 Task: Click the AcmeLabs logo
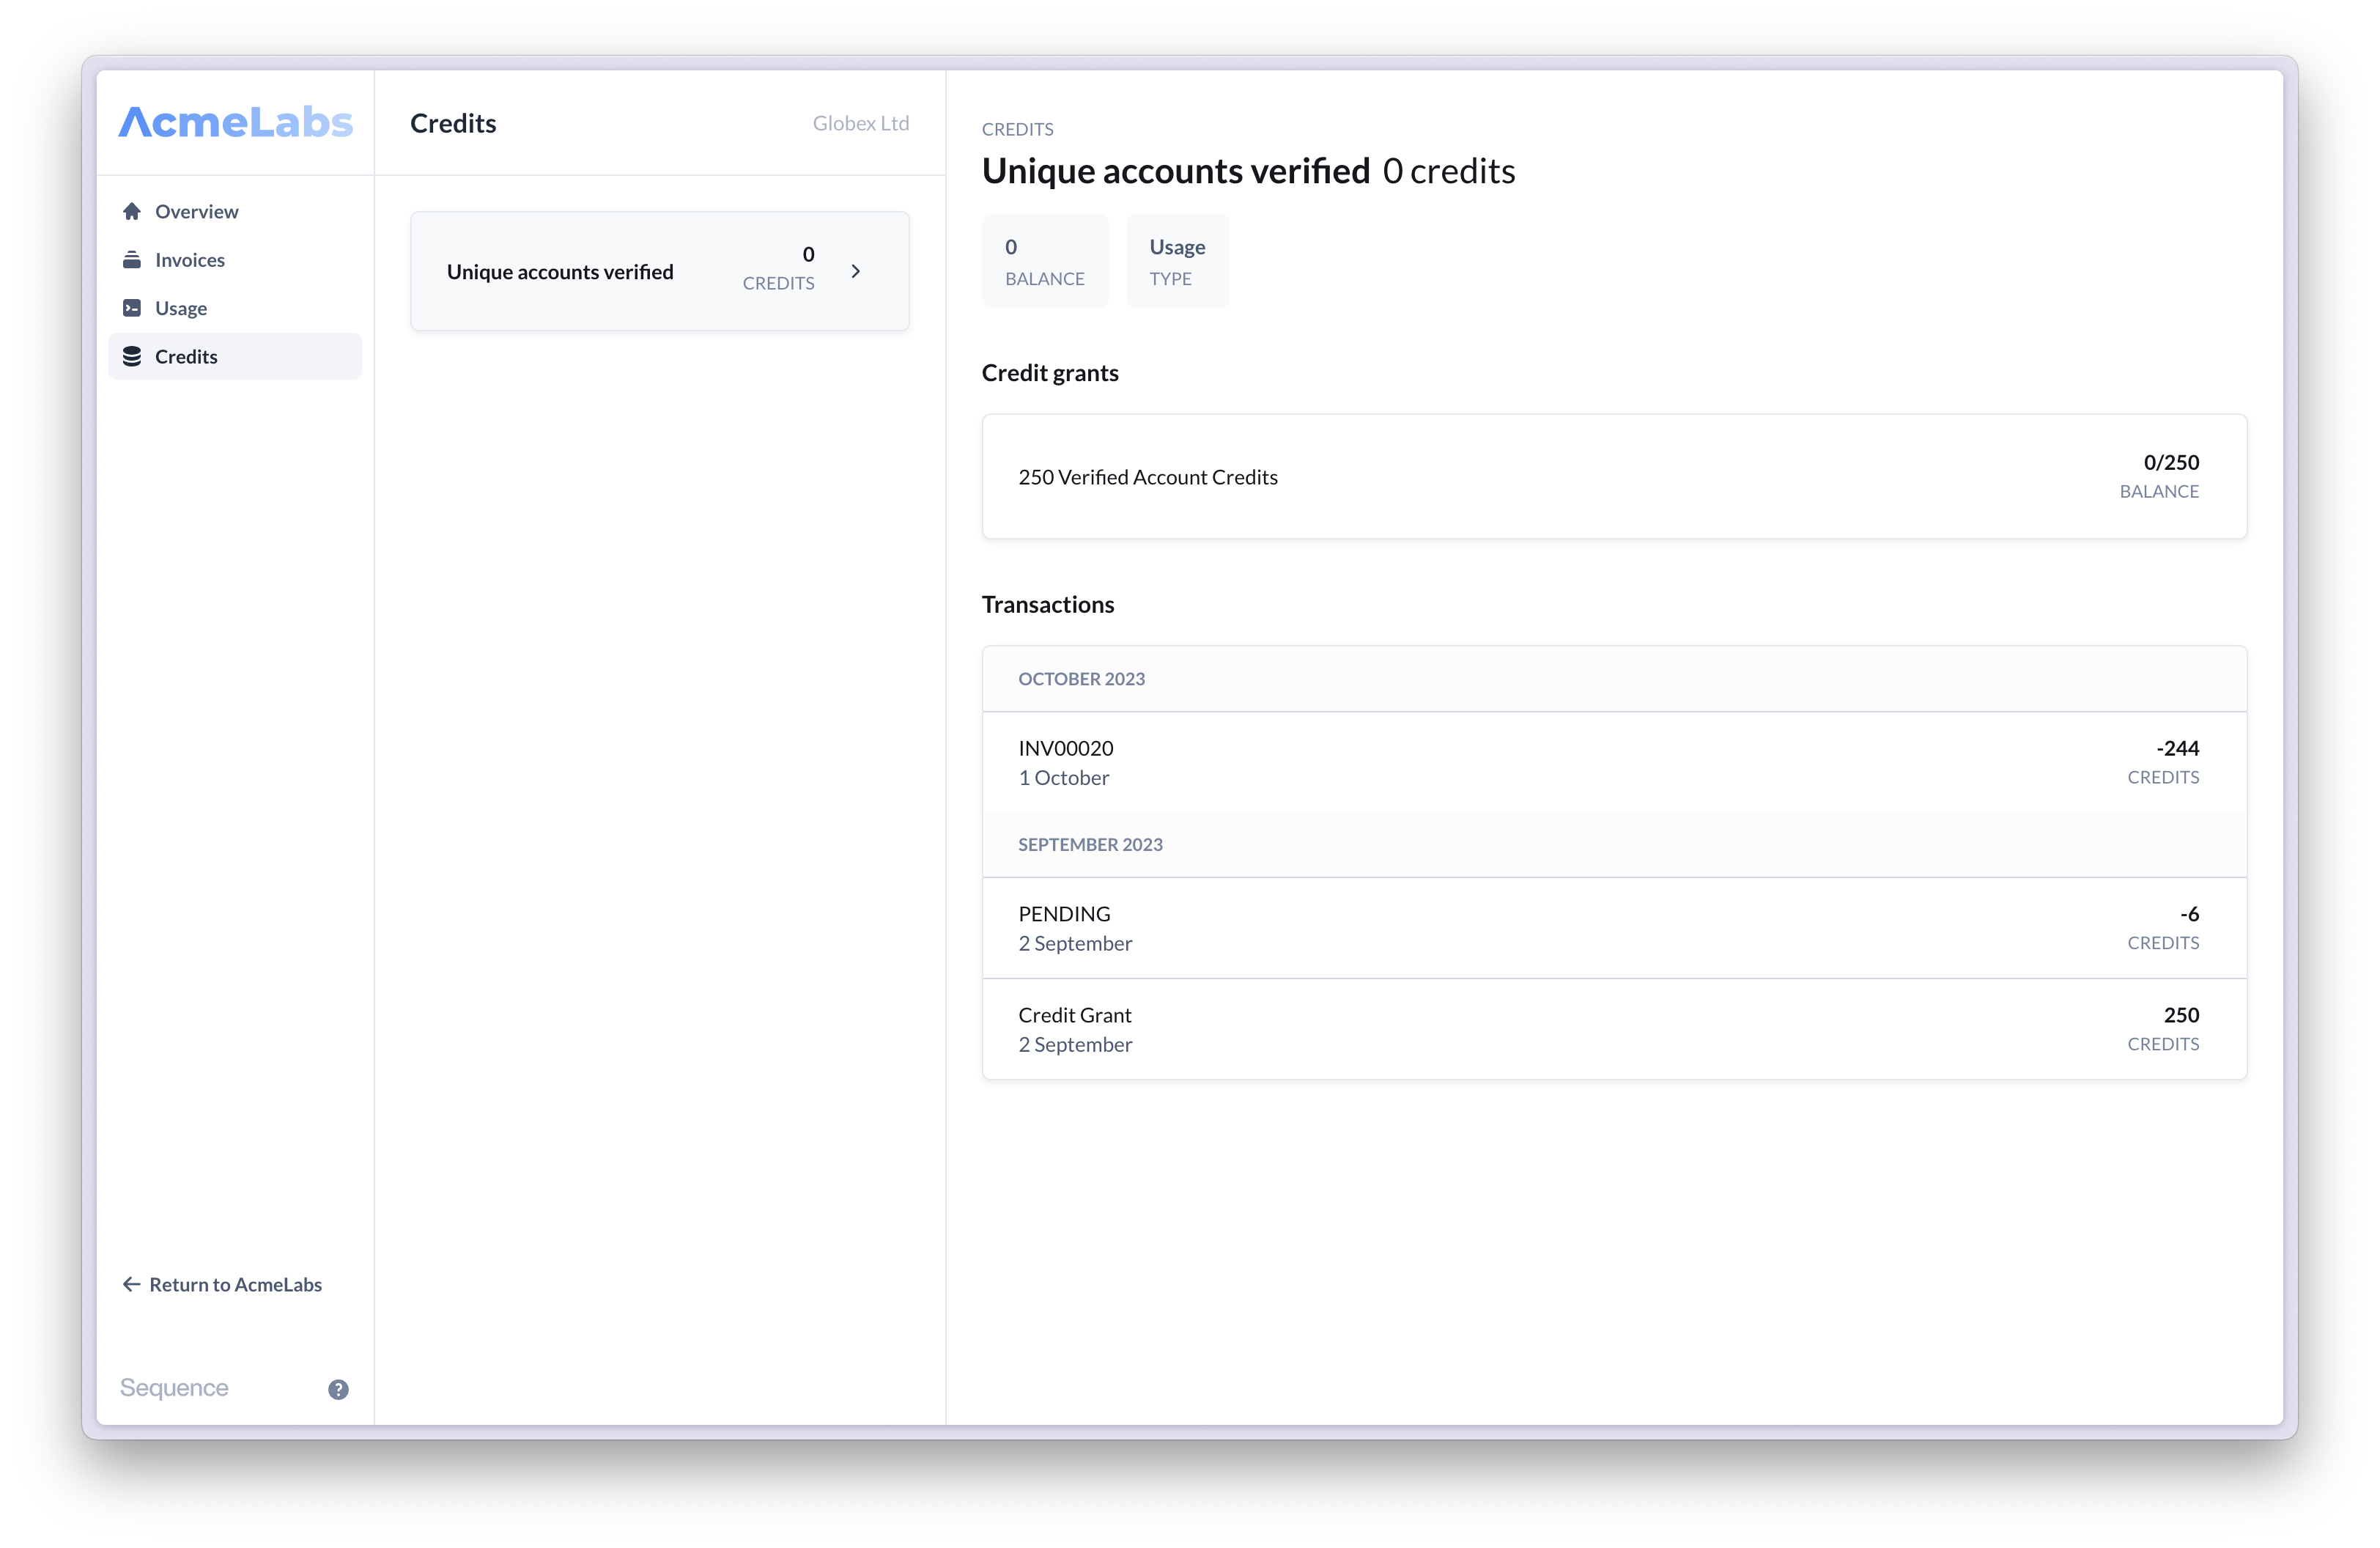[x=236, y=122]
